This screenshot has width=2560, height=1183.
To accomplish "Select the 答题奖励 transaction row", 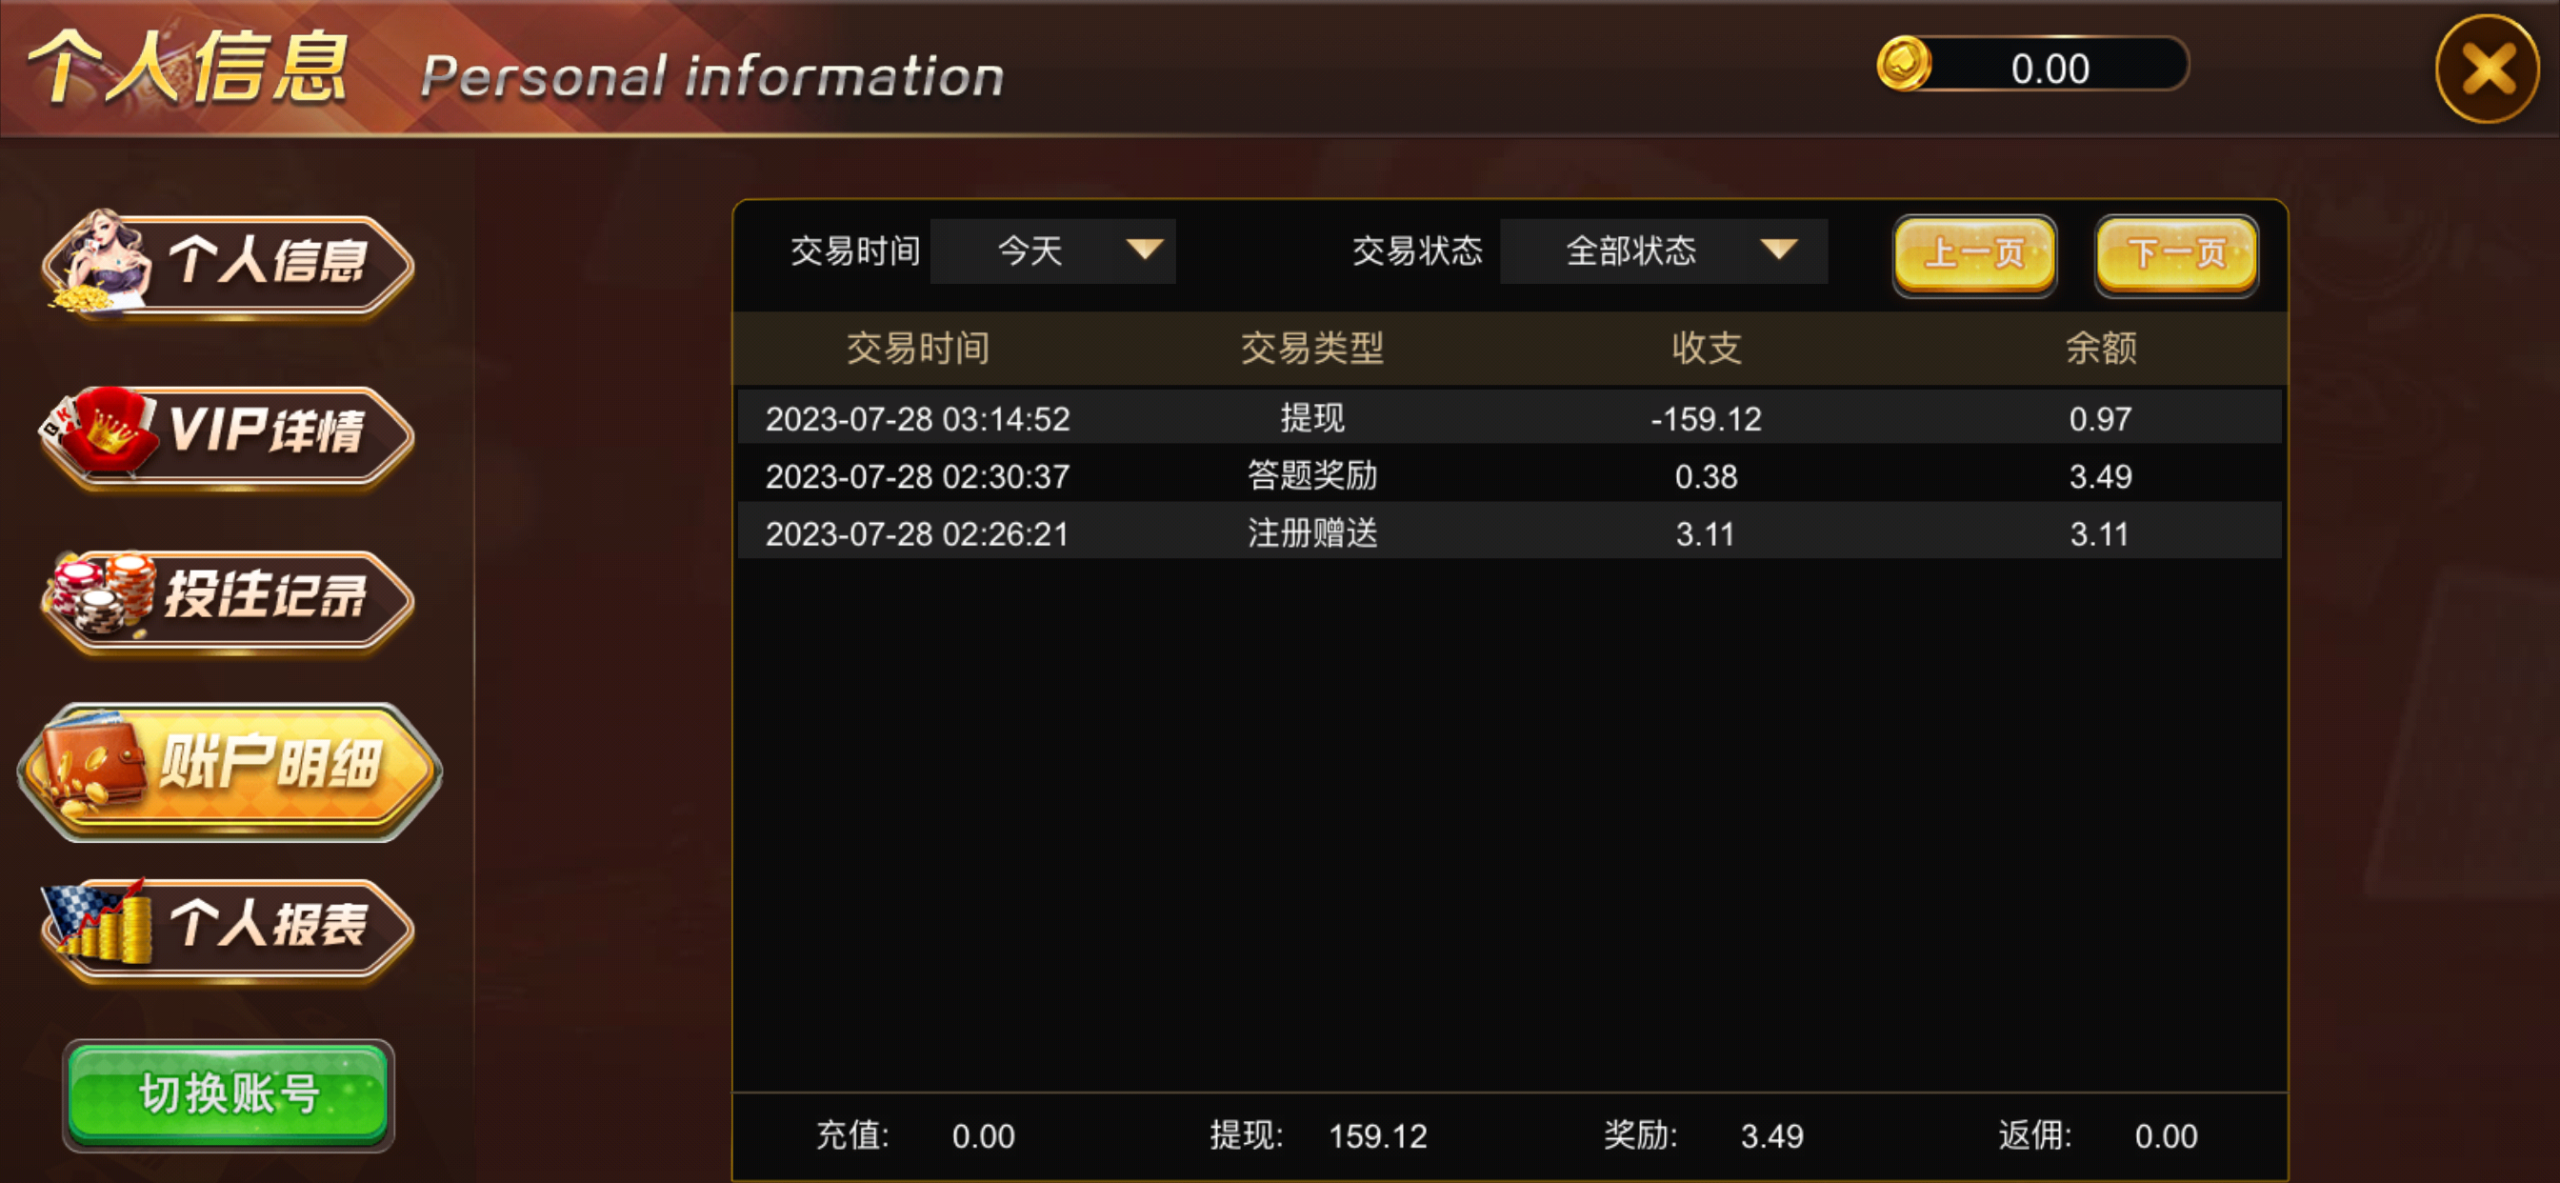I will [x=1510, y=476].
